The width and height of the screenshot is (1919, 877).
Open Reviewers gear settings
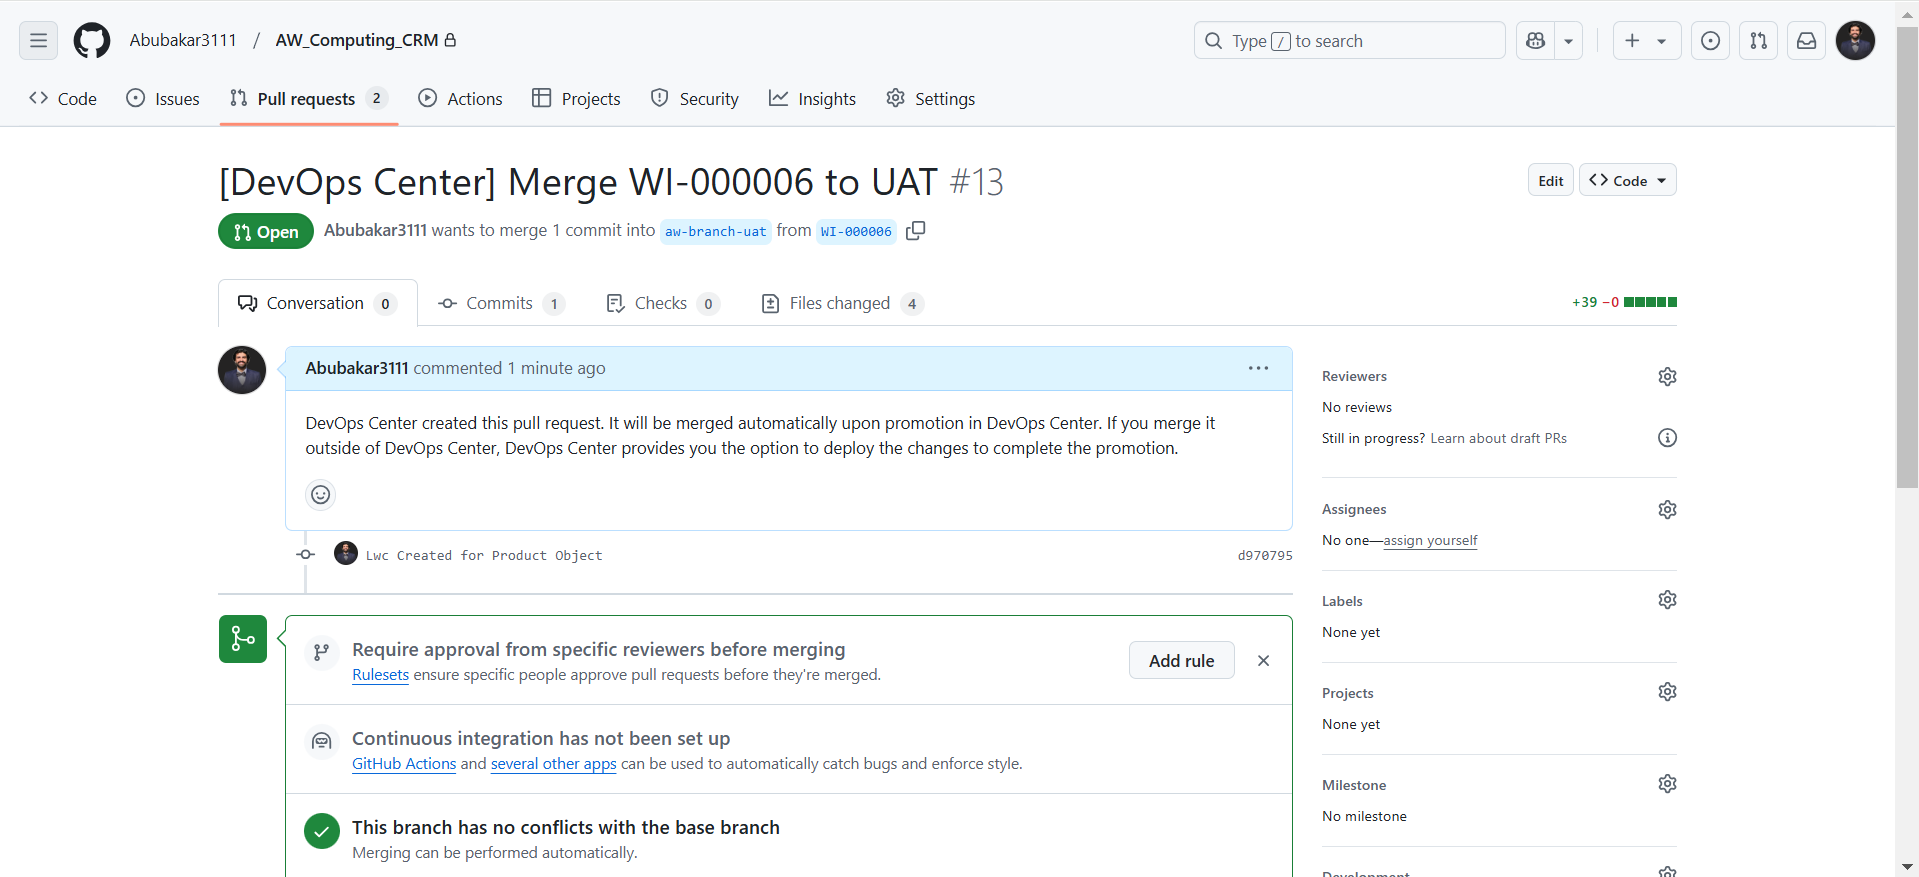pyautogui.click(x=1667, y=377)
